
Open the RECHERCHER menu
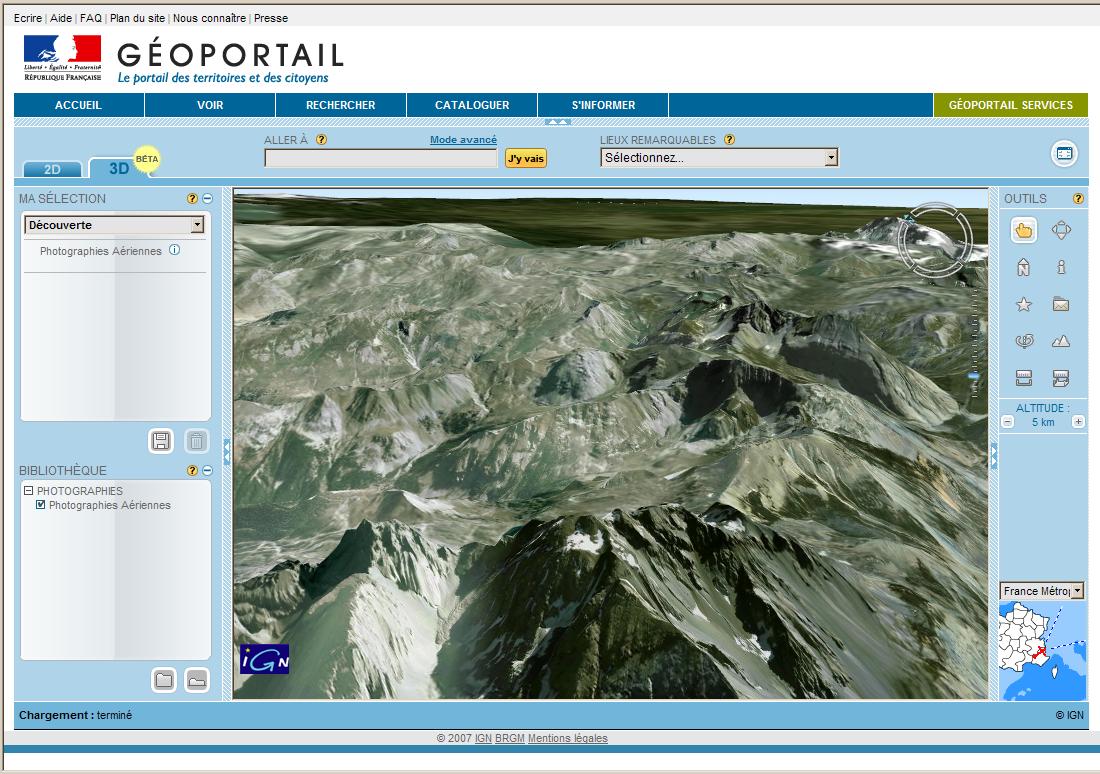(x=341, y=105)
